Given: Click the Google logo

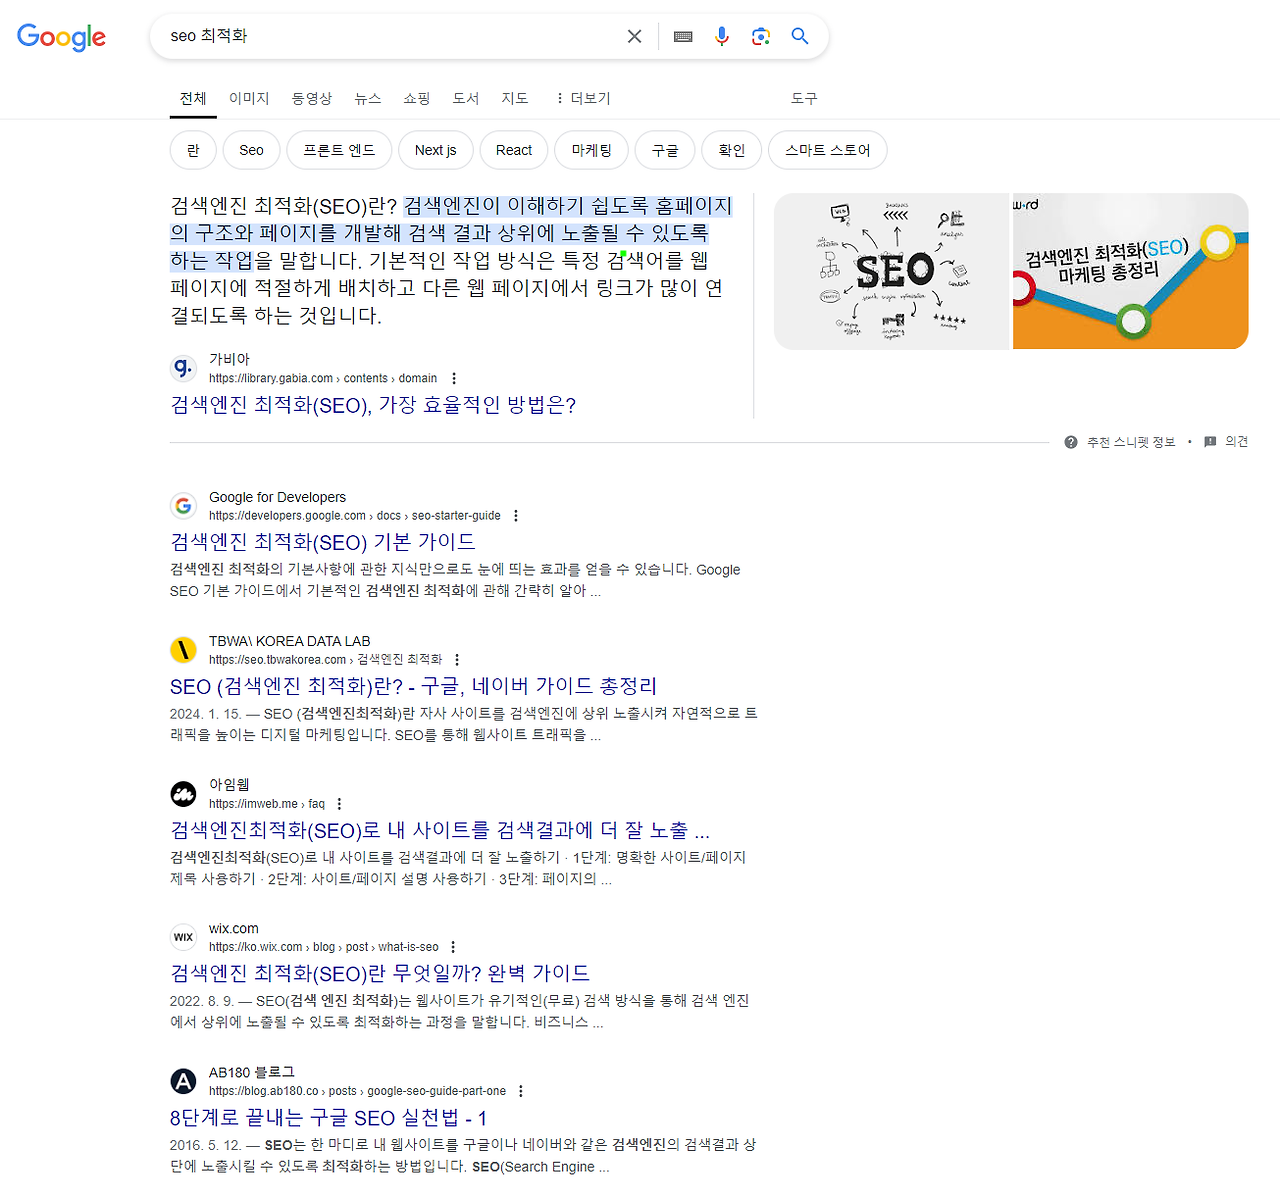Looking at the screenshot, I should [61, 37].
